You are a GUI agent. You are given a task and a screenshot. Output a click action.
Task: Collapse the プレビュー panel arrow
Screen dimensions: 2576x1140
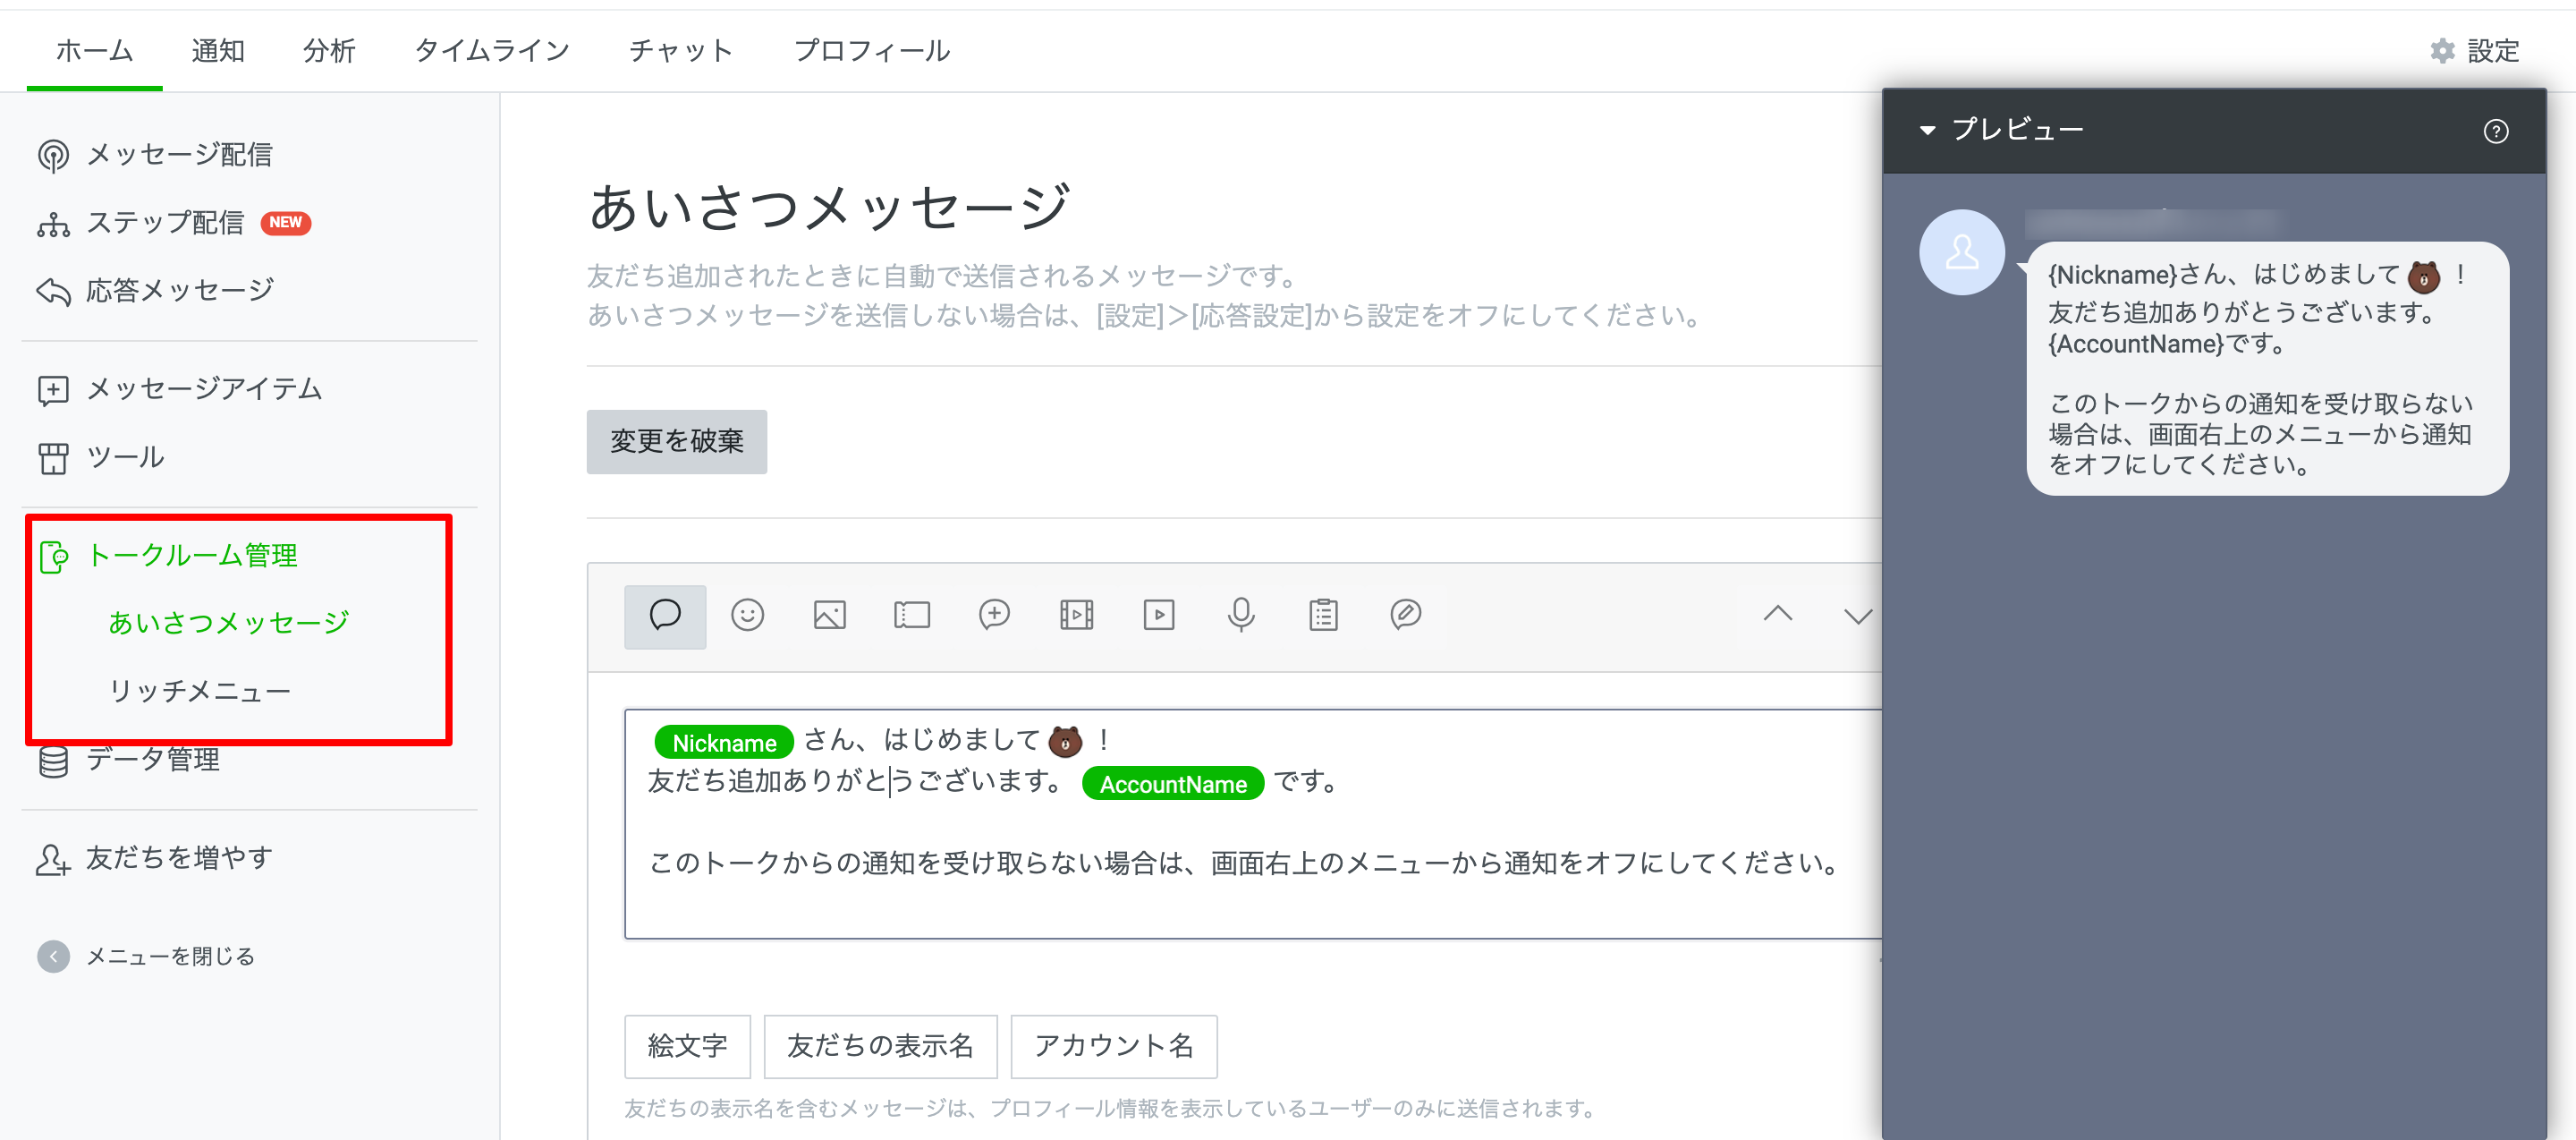1929,129
